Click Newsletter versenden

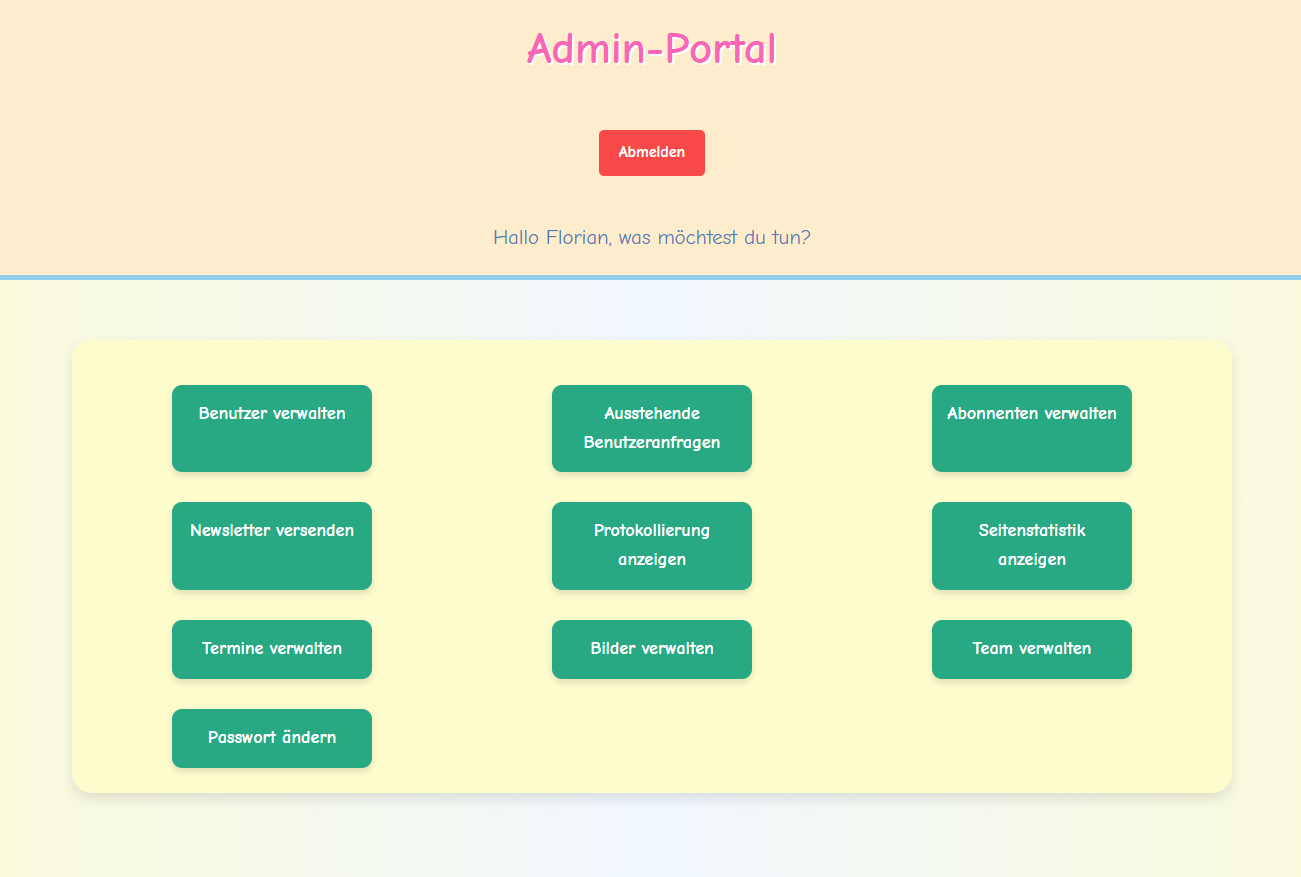(272, 545)
